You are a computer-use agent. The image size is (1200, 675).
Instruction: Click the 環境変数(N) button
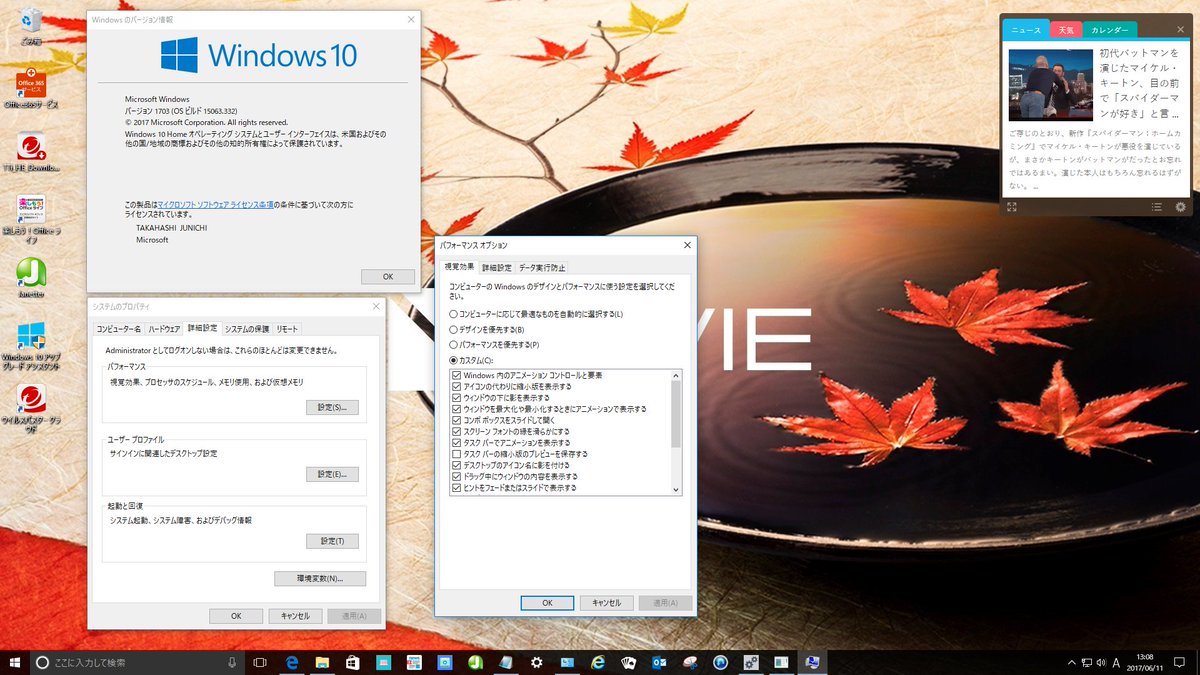tap(320, 579)
